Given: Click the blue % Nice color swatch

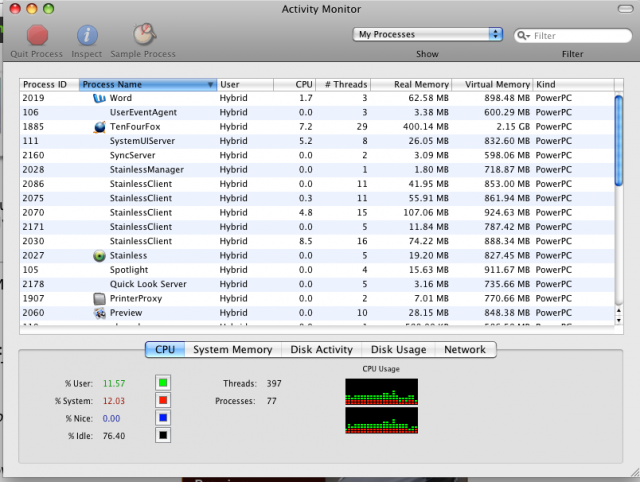Looking at the screenshot, I should point(163,418).
